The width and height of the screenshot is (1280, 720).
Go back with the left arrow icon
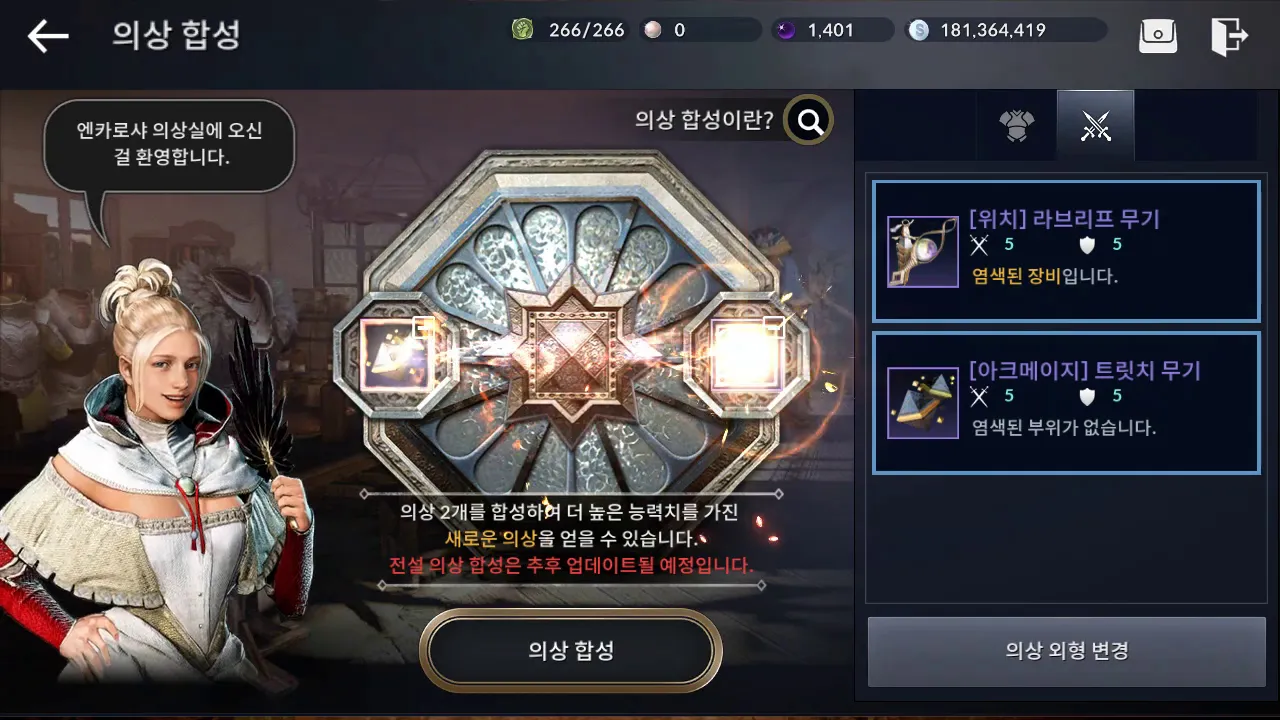[x=48, y=36]
